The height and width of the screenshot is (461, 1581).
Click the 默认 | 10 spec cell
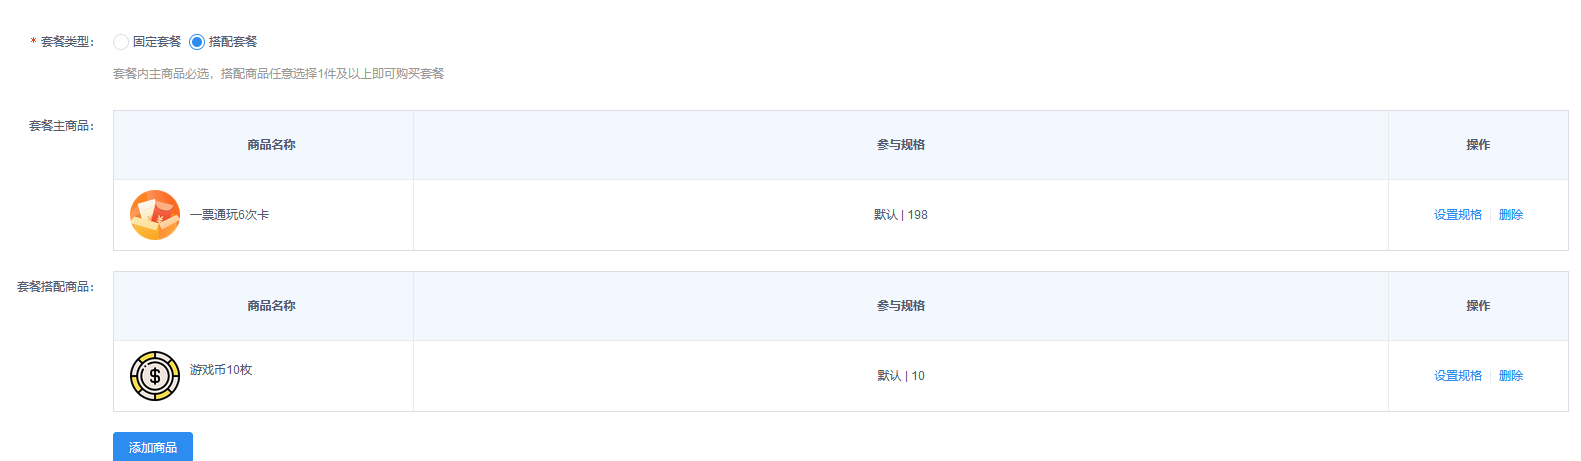tap(901, 376)
